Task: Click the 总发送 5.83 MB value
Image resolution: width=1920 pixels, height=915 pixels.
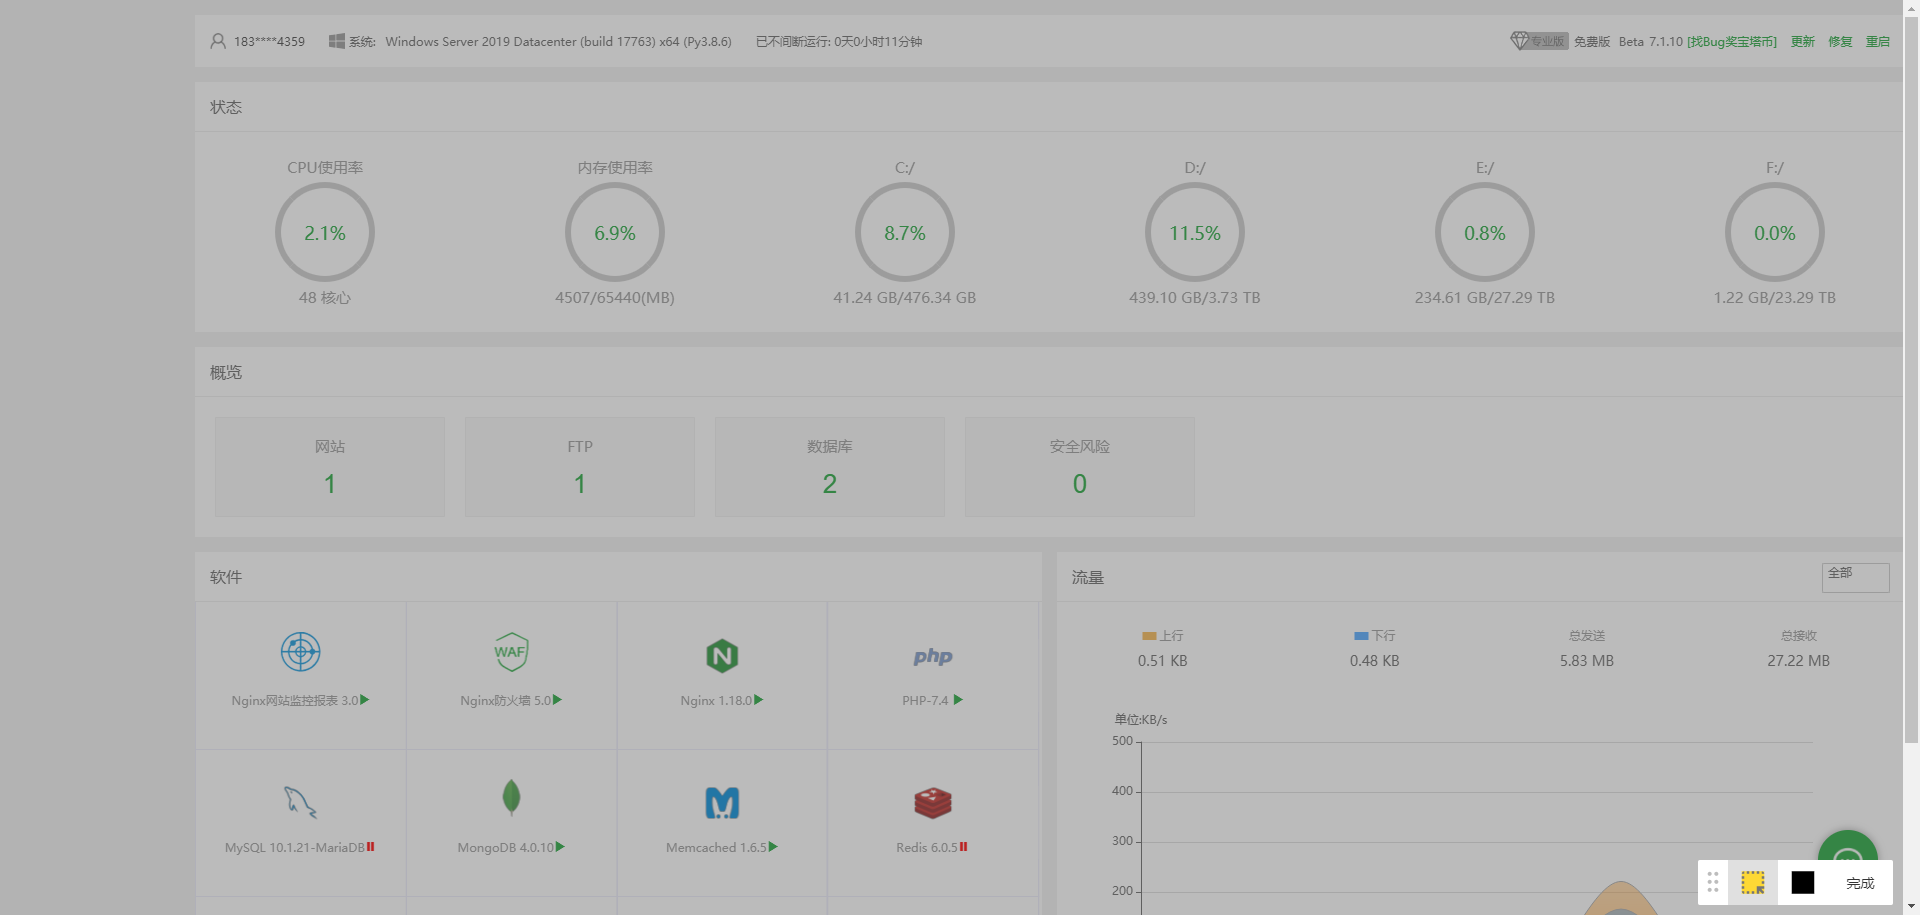Action: pos(1586,661)
